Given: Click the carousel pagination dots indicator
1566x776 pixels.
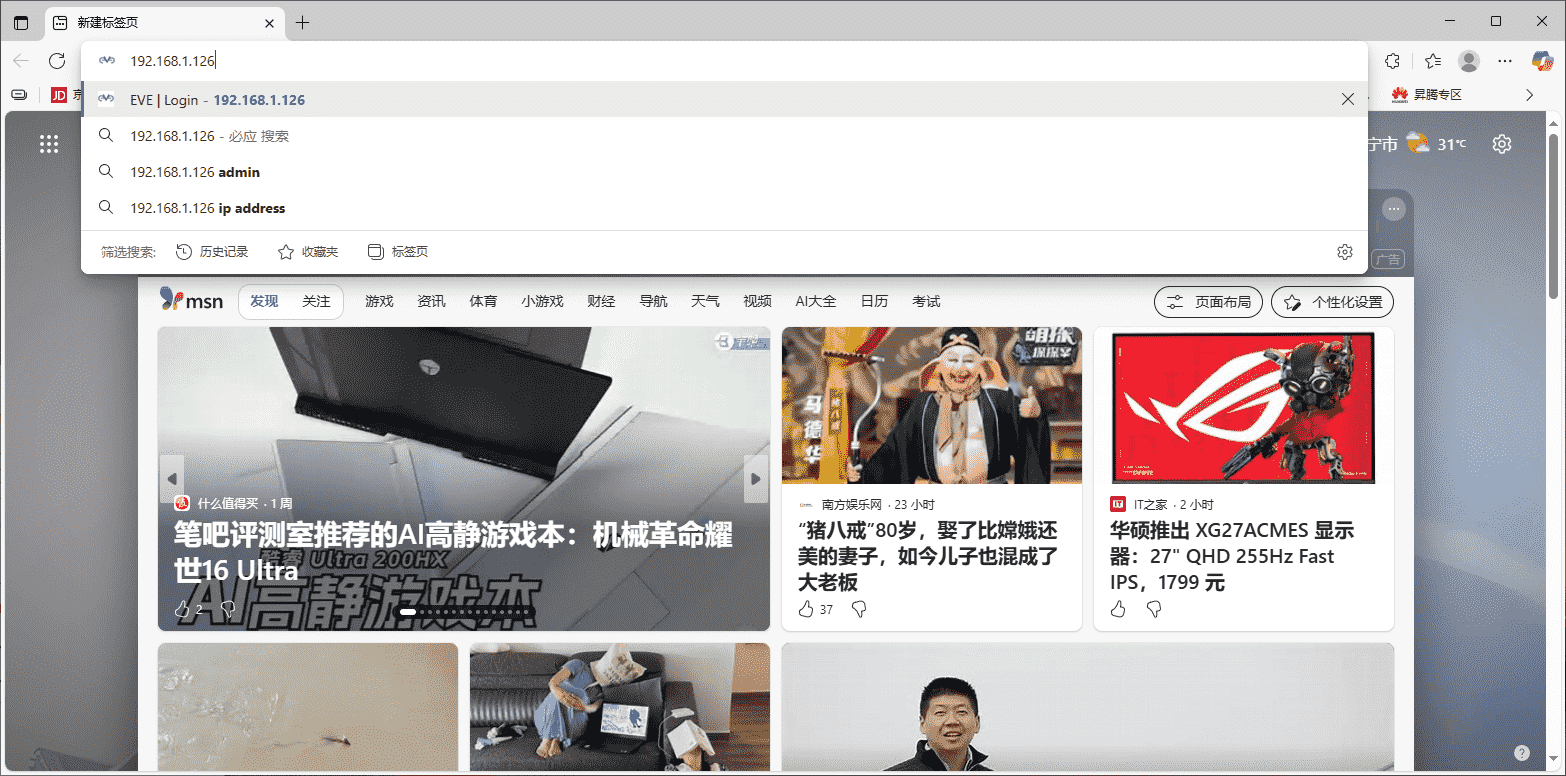Looking at the screenshot, I should (466, 611).
